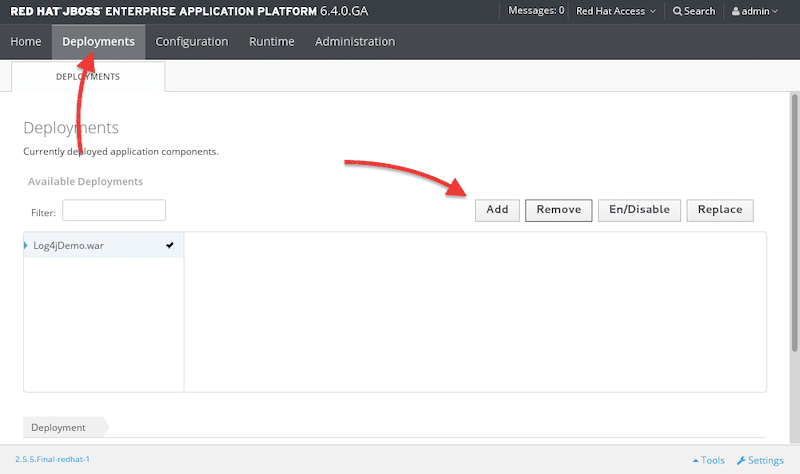The height and width of the screenshot is (474, 800).
Task: Go to the Configuration tab
Action: (x=192, y=42)
